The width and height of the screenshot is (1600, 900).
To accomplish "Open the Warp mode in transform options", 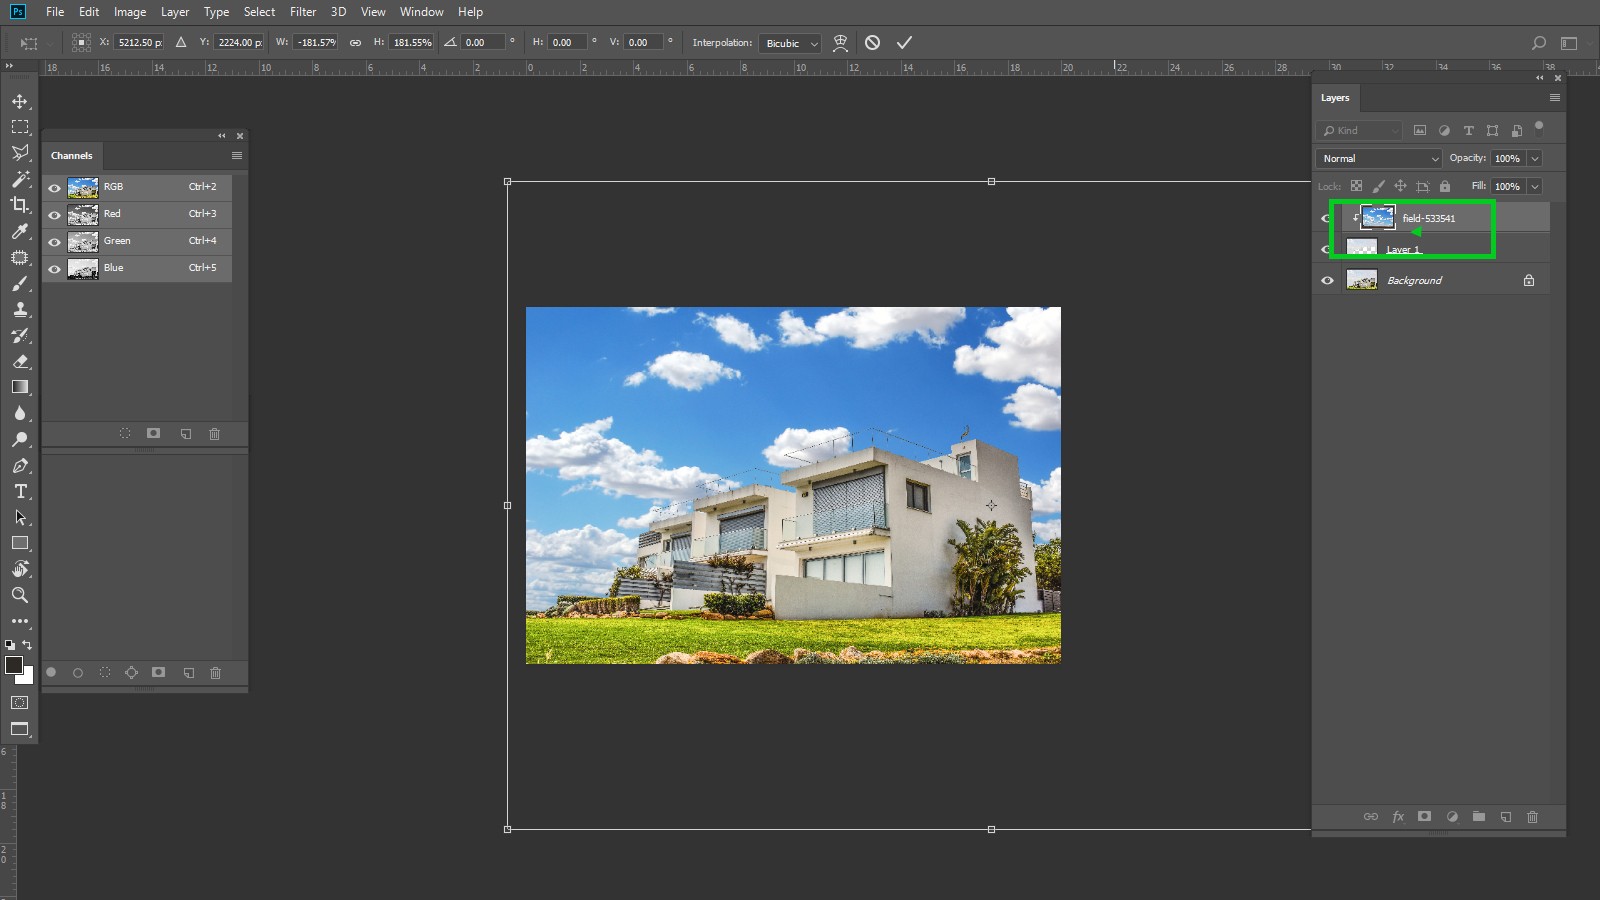I will [x=841, y=42].
